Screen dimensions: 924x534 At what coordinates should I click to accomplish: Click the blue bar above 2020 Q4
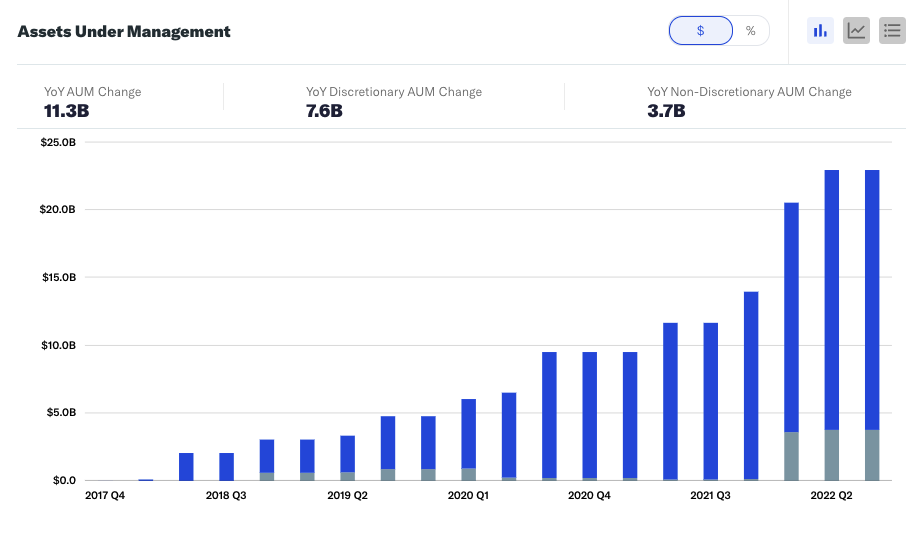coord(589,415)
